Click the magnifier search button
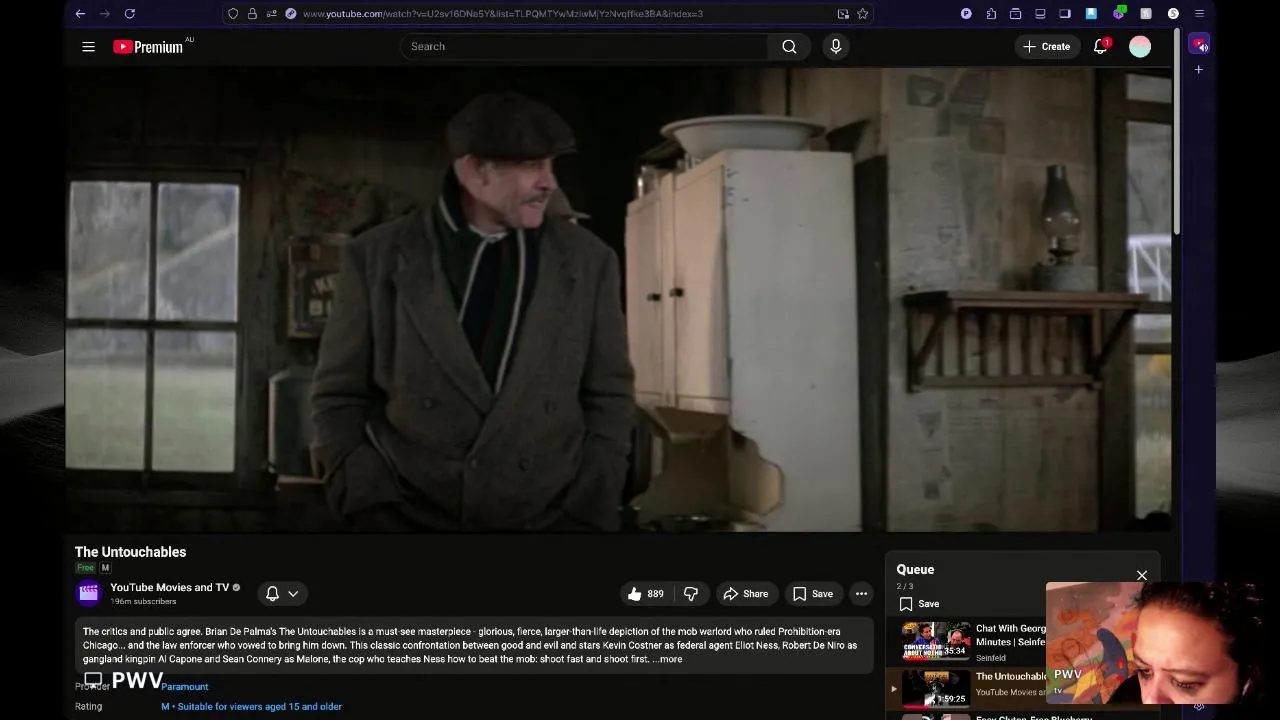 (x=789, y=47)
